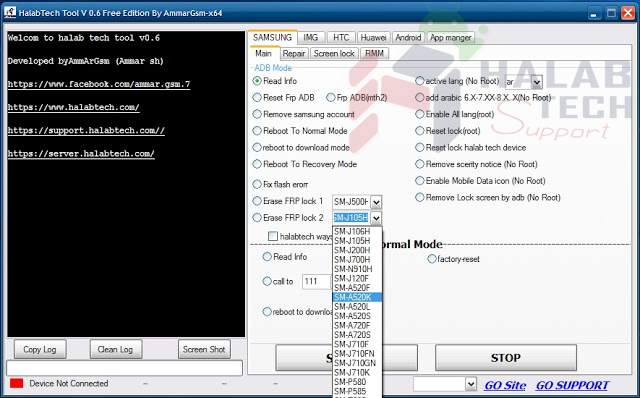Select Remove scerity notice (No Root)
The width and height of the screenshot is (640, 398).
[420, 164]
